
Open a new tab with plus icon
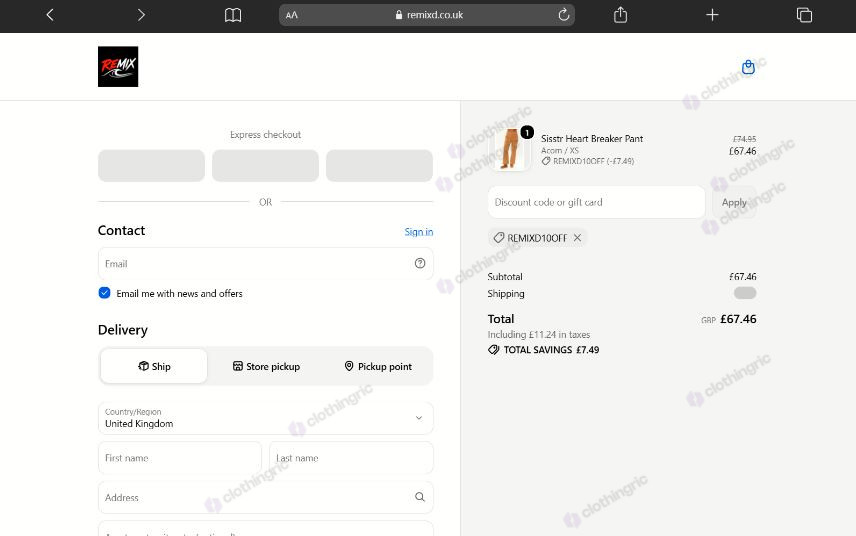click(x=712, y=15)
